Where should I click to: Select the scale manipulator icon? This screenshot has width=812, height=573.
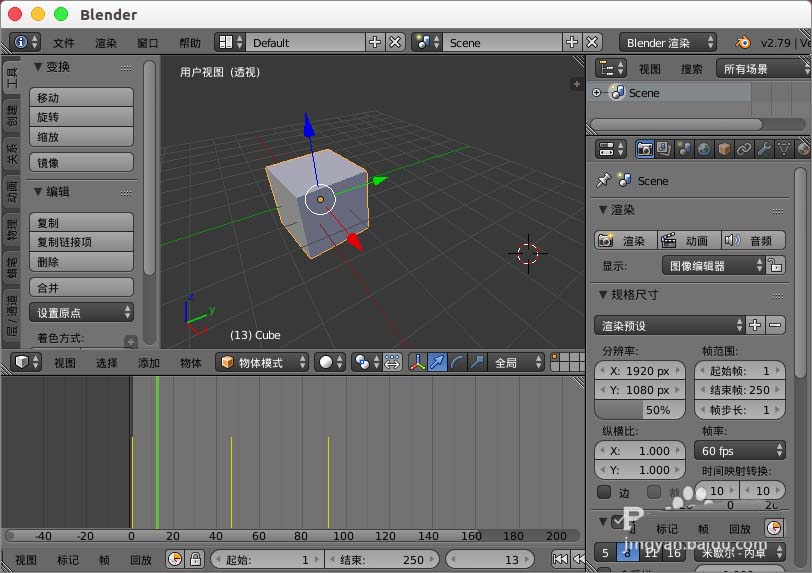pos(477,362)
